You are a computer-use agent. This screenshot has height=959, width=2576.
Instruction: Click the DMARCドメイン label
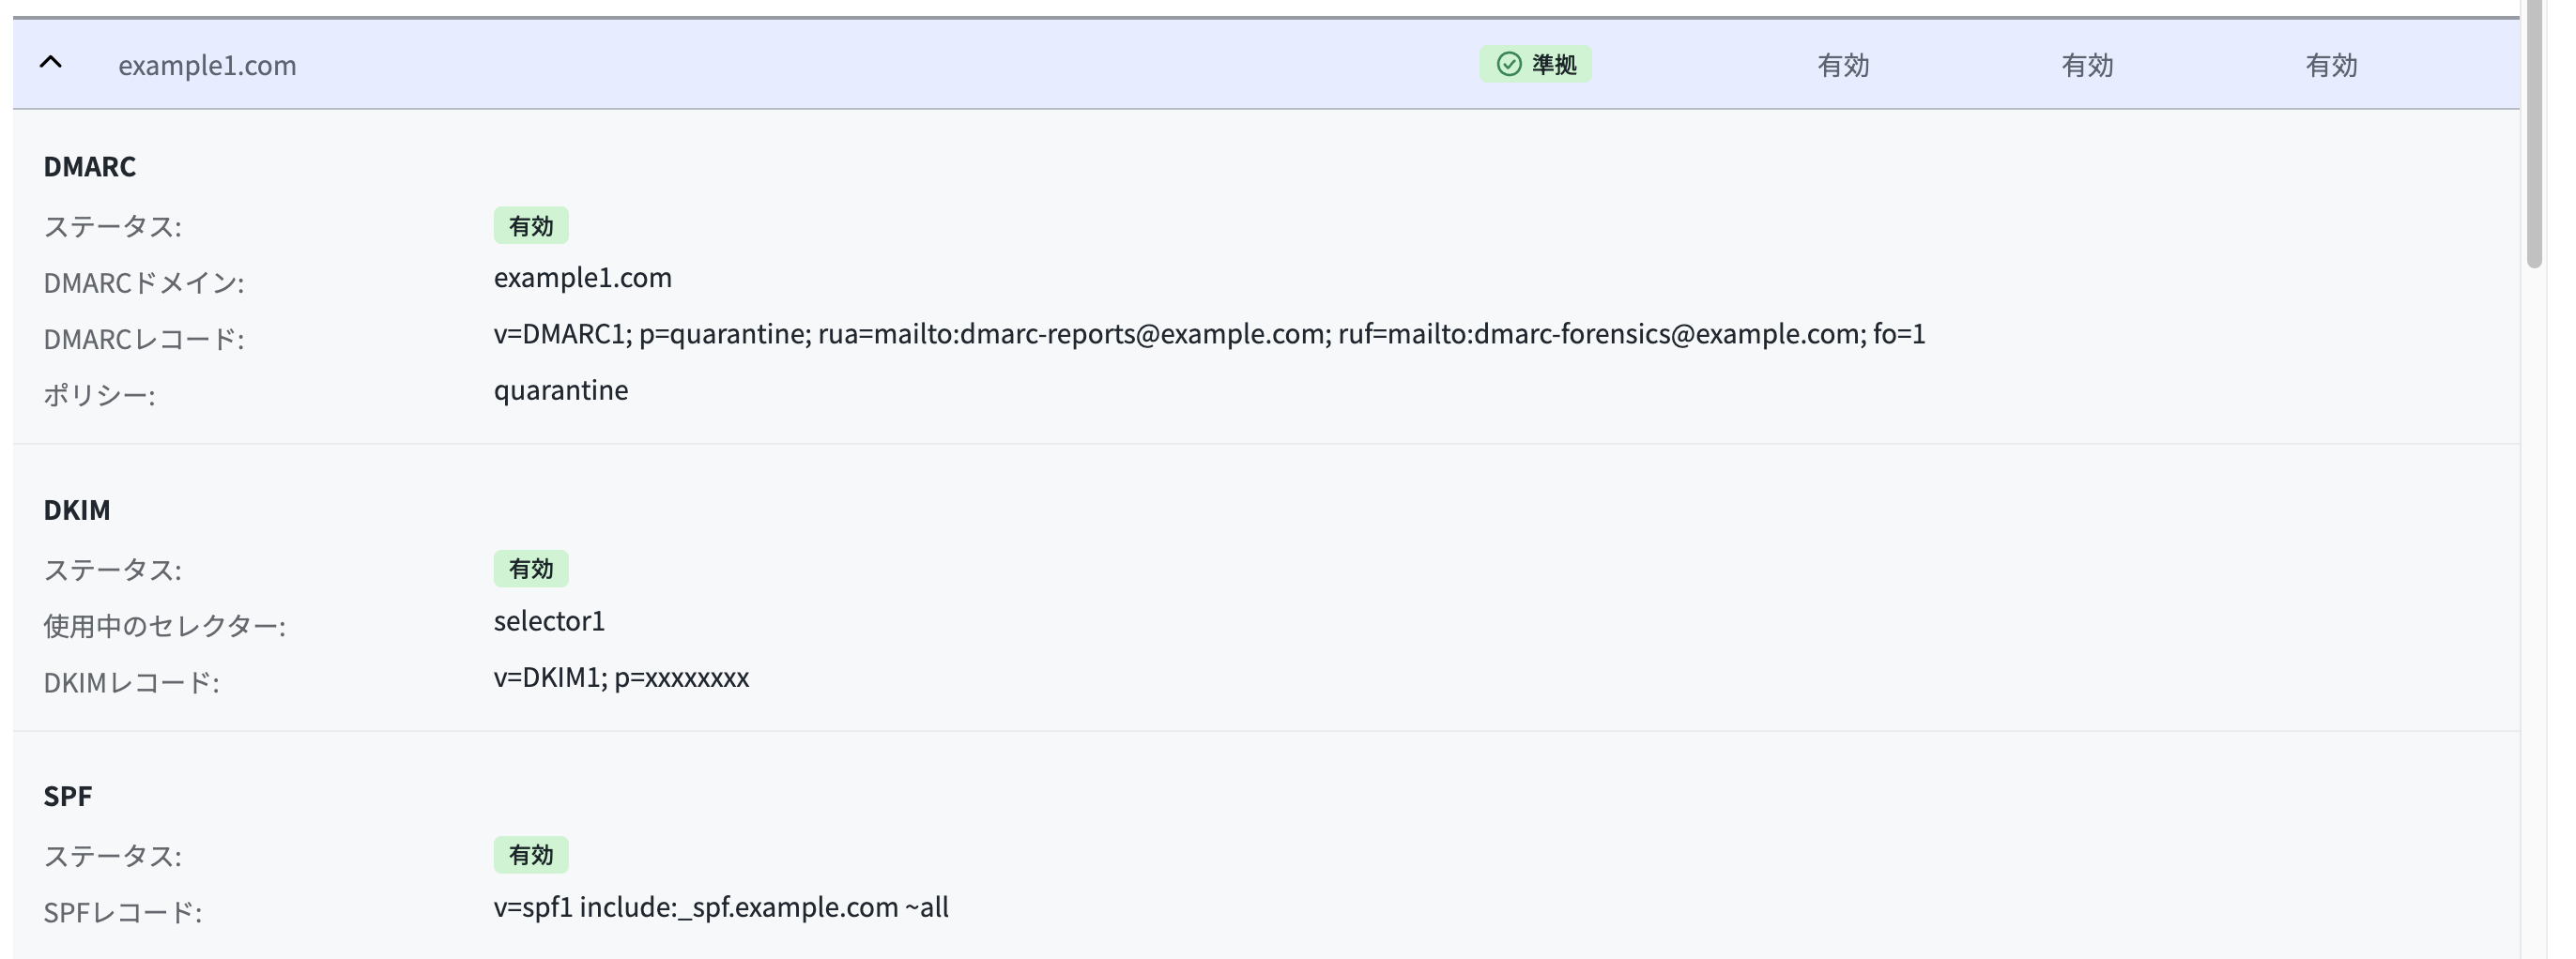click(x=144, y=283)
